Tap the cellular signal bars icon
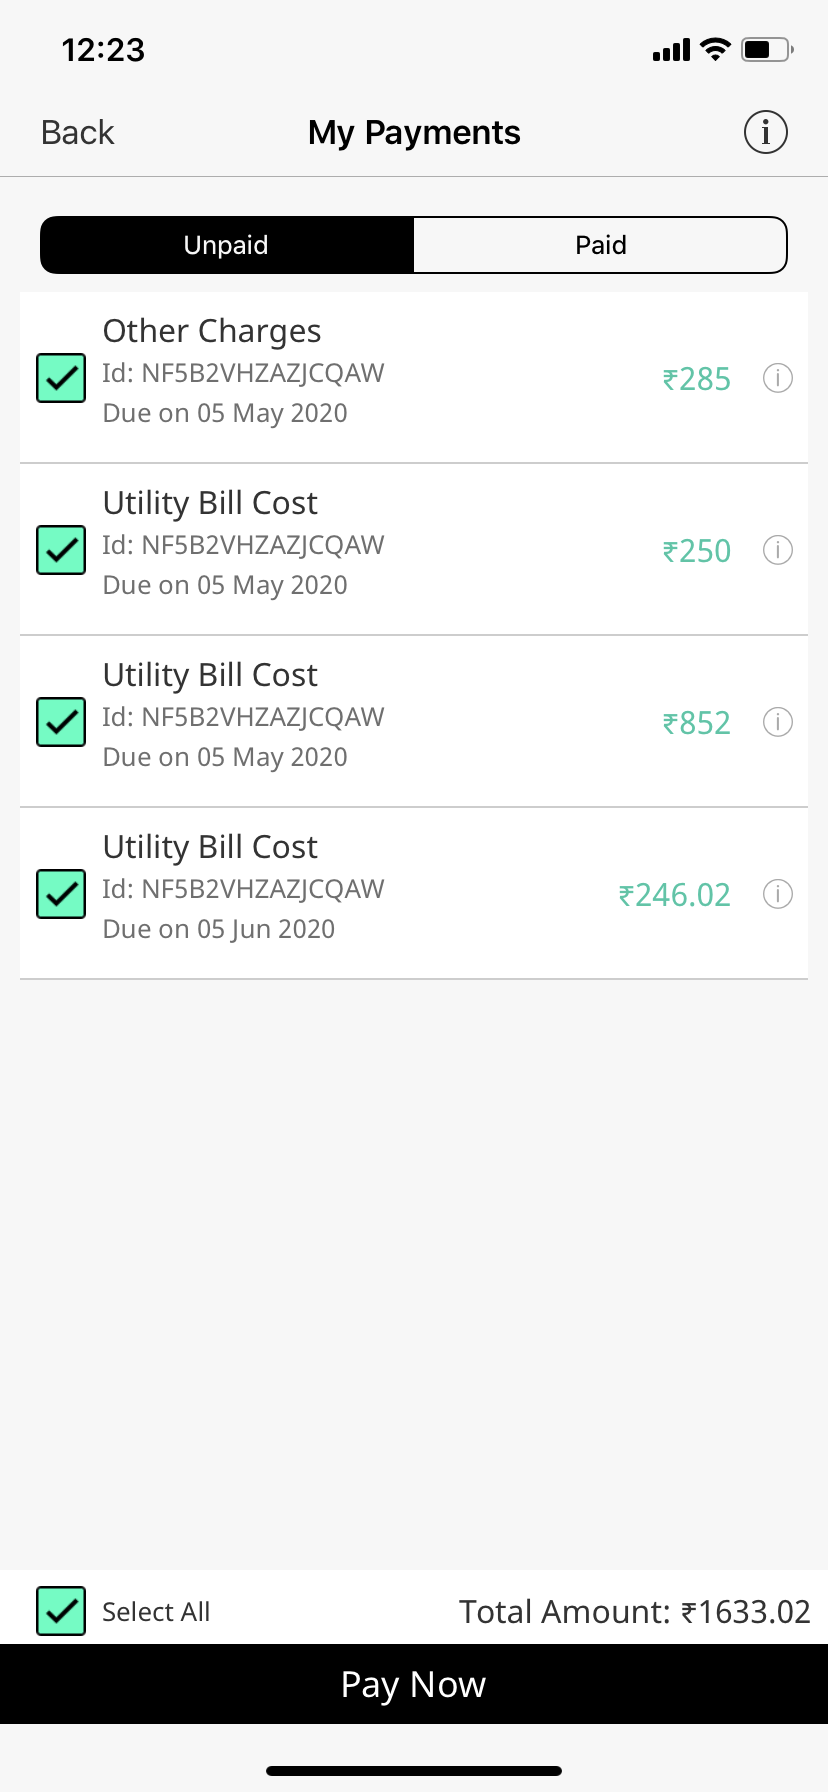This screenshot has width=828, height=1792. tap(671, 50)
